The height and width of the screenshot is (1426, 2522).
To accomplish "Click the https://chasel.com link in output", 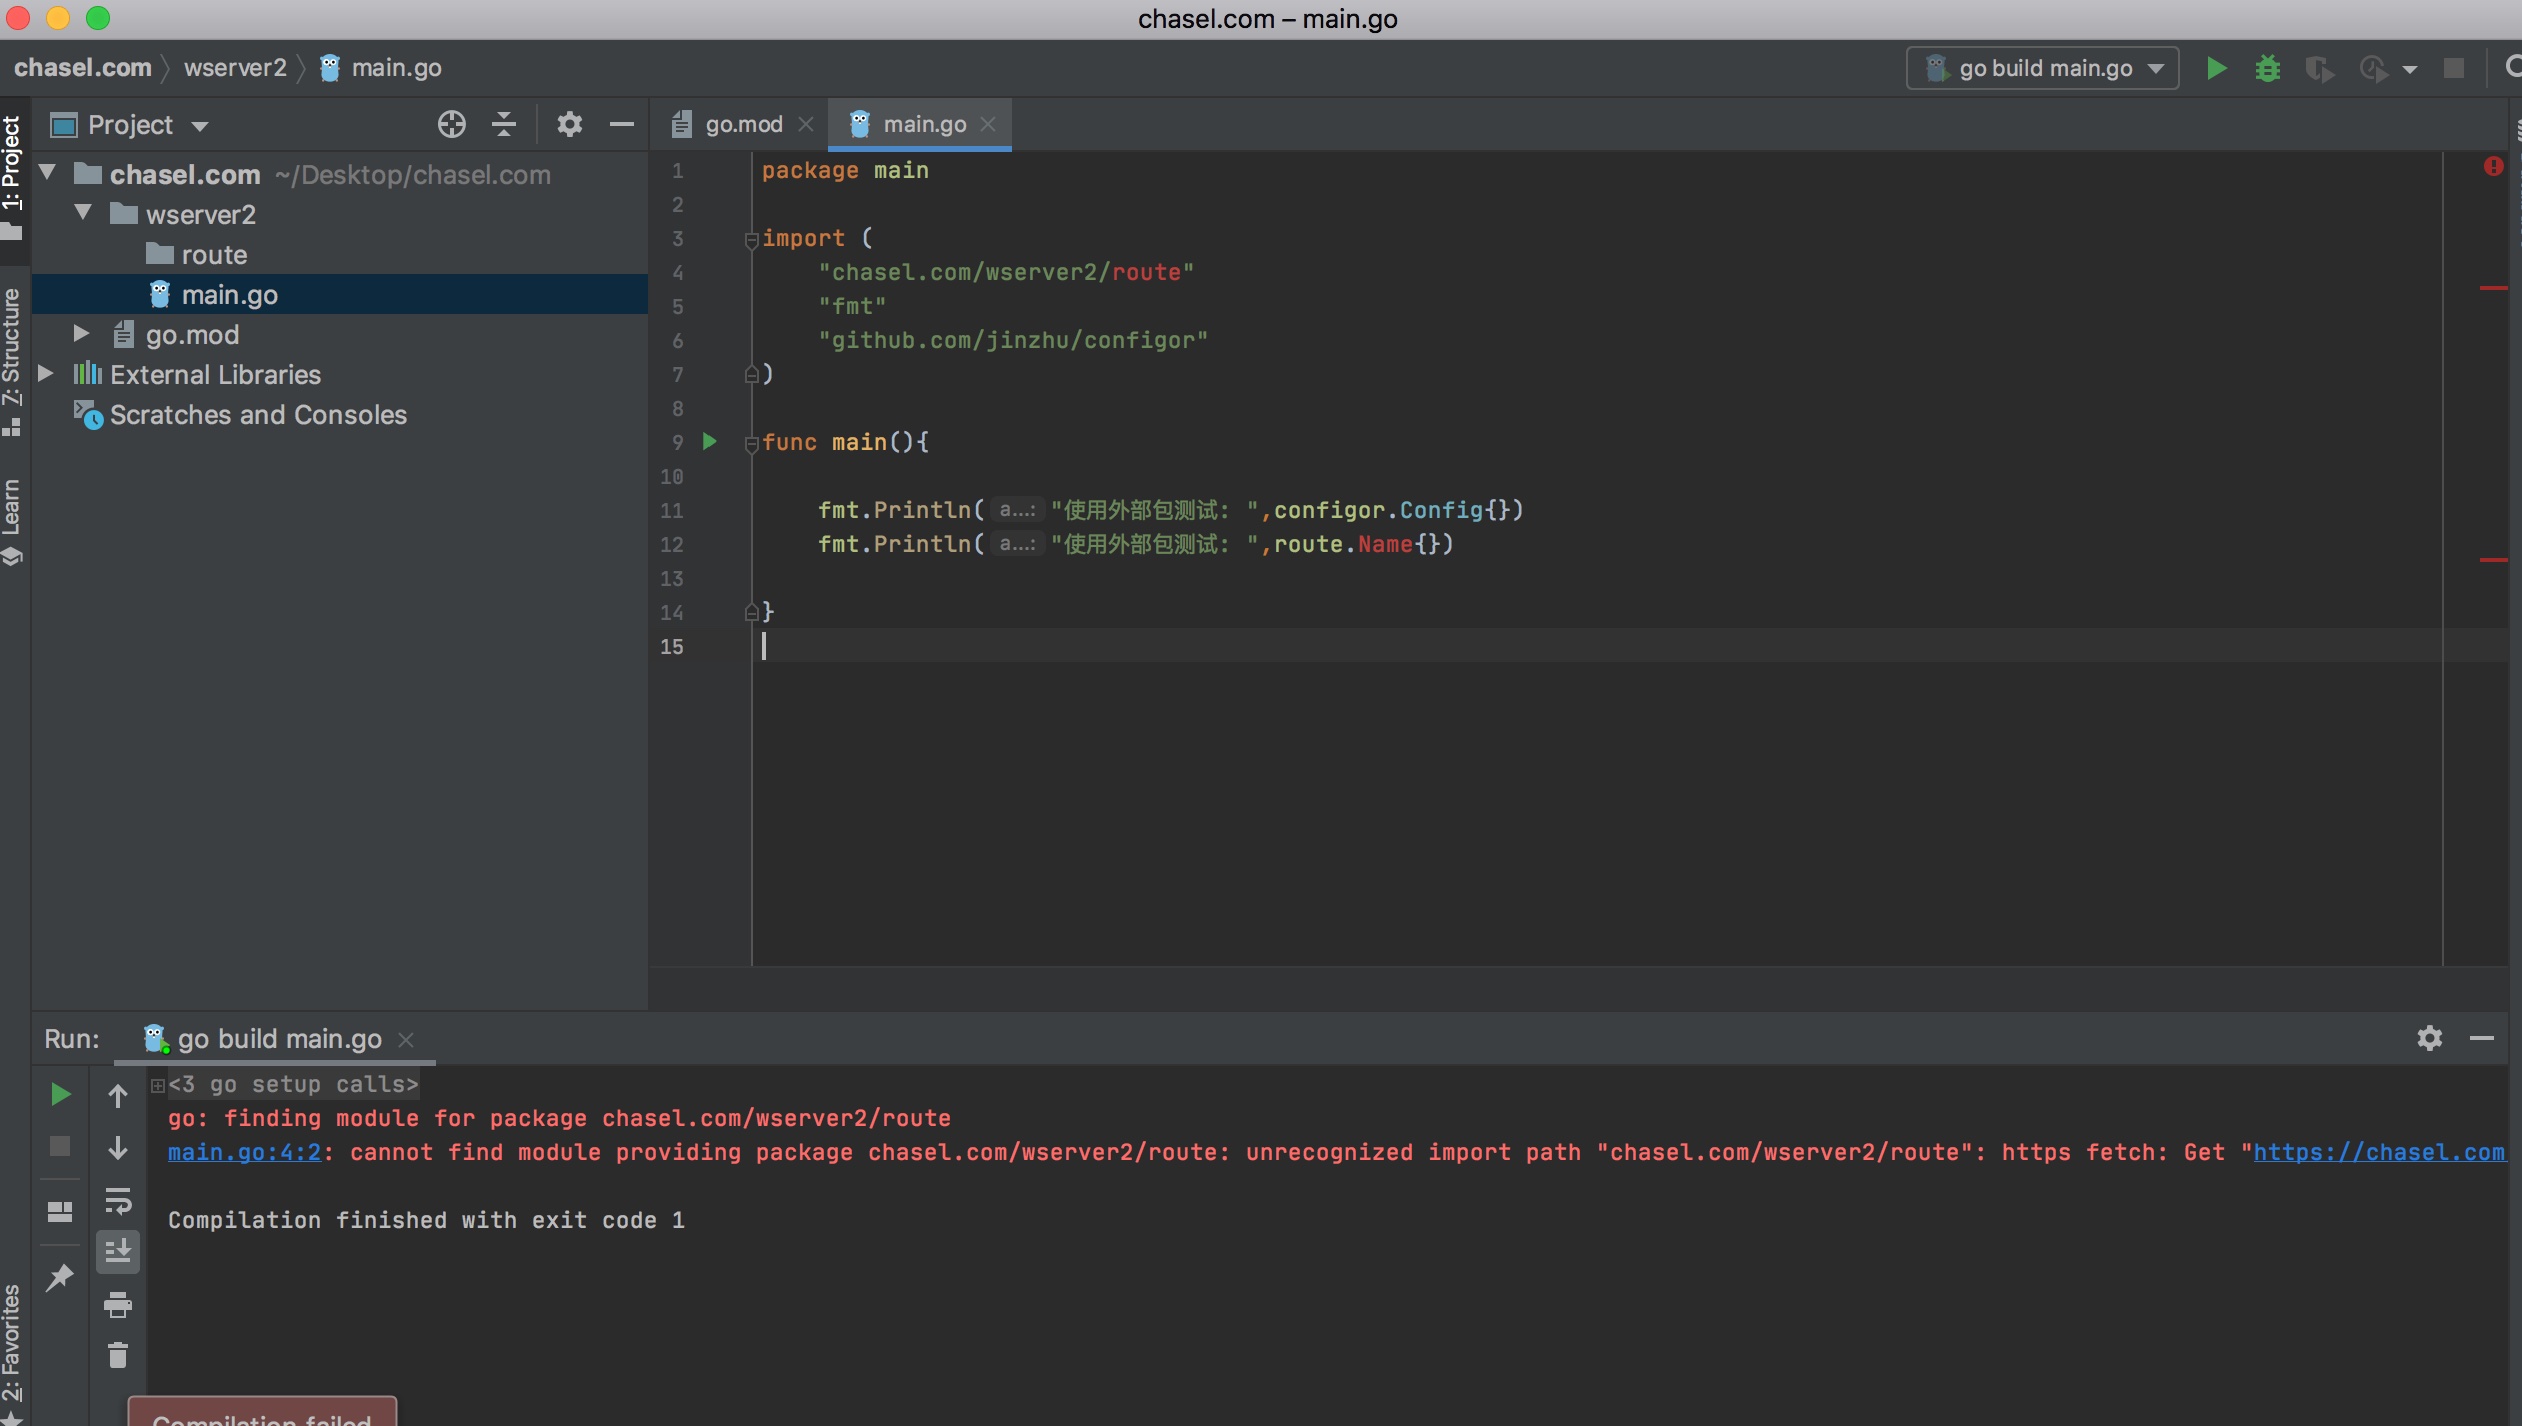I will pyautogui.click(x=2378, y=1152).
